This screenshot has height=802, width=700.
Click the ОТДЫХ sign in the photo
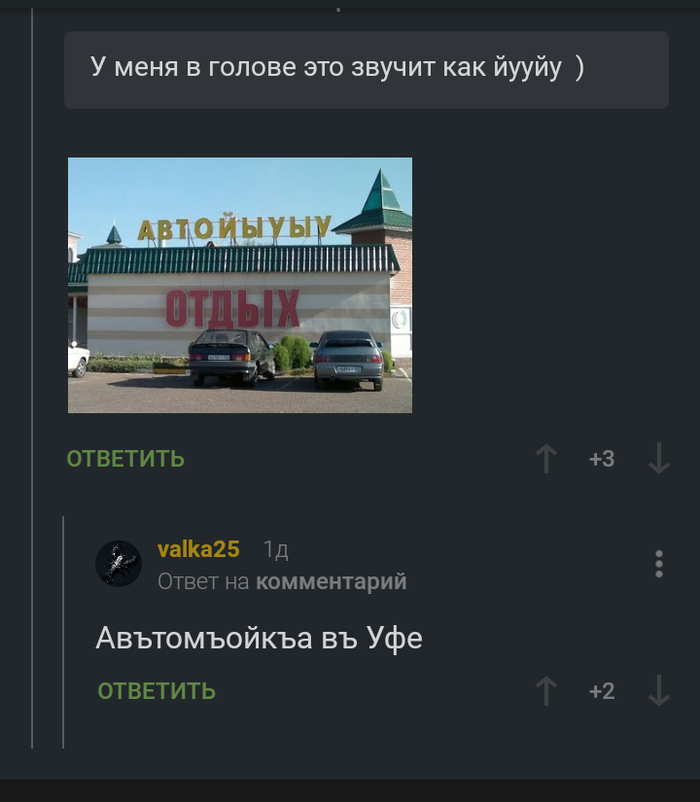click(x=232, y=308)
